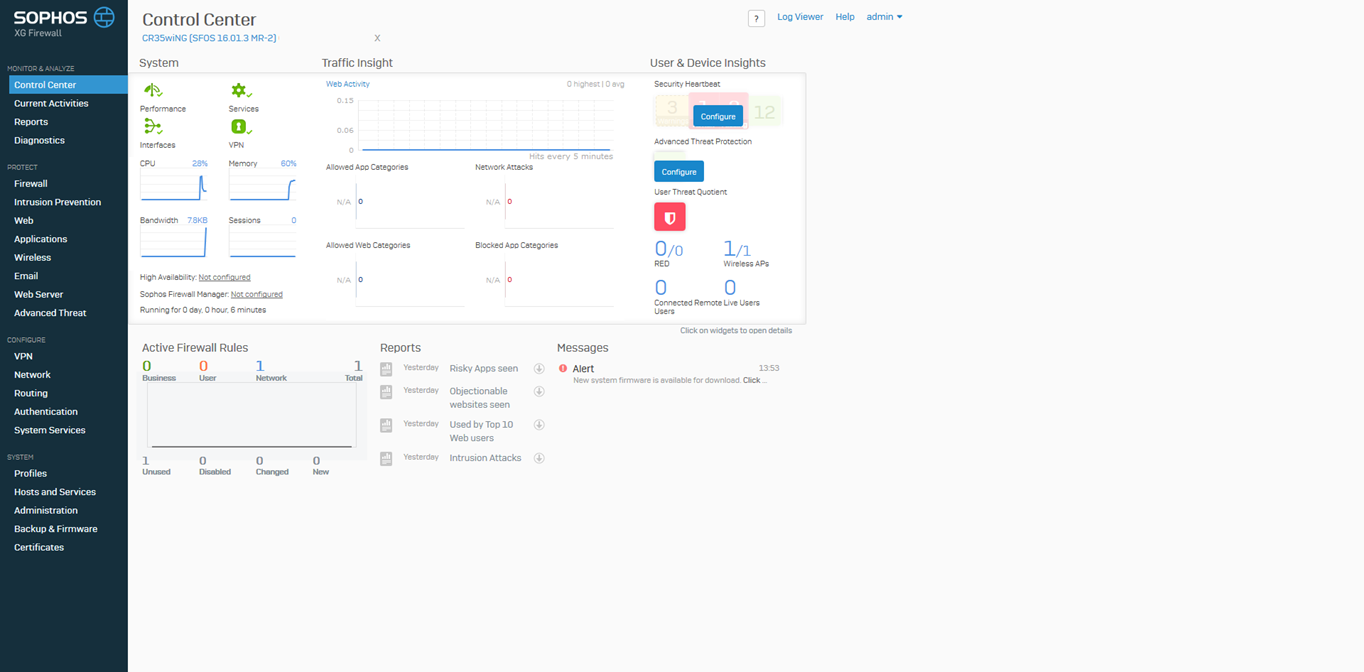Open Hosts and Services in the sidebar
The image size is (1364, 672).
(55, 492)
